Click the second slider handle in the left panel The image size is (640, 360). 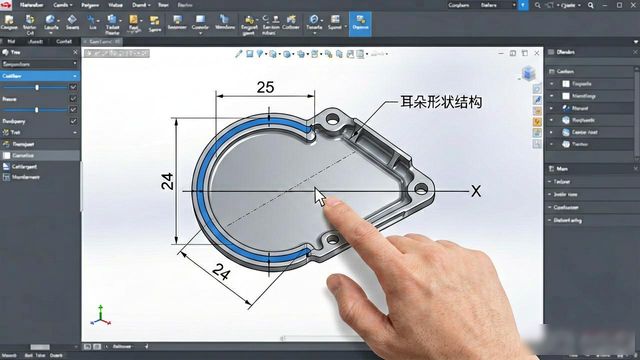click(37, 110)
